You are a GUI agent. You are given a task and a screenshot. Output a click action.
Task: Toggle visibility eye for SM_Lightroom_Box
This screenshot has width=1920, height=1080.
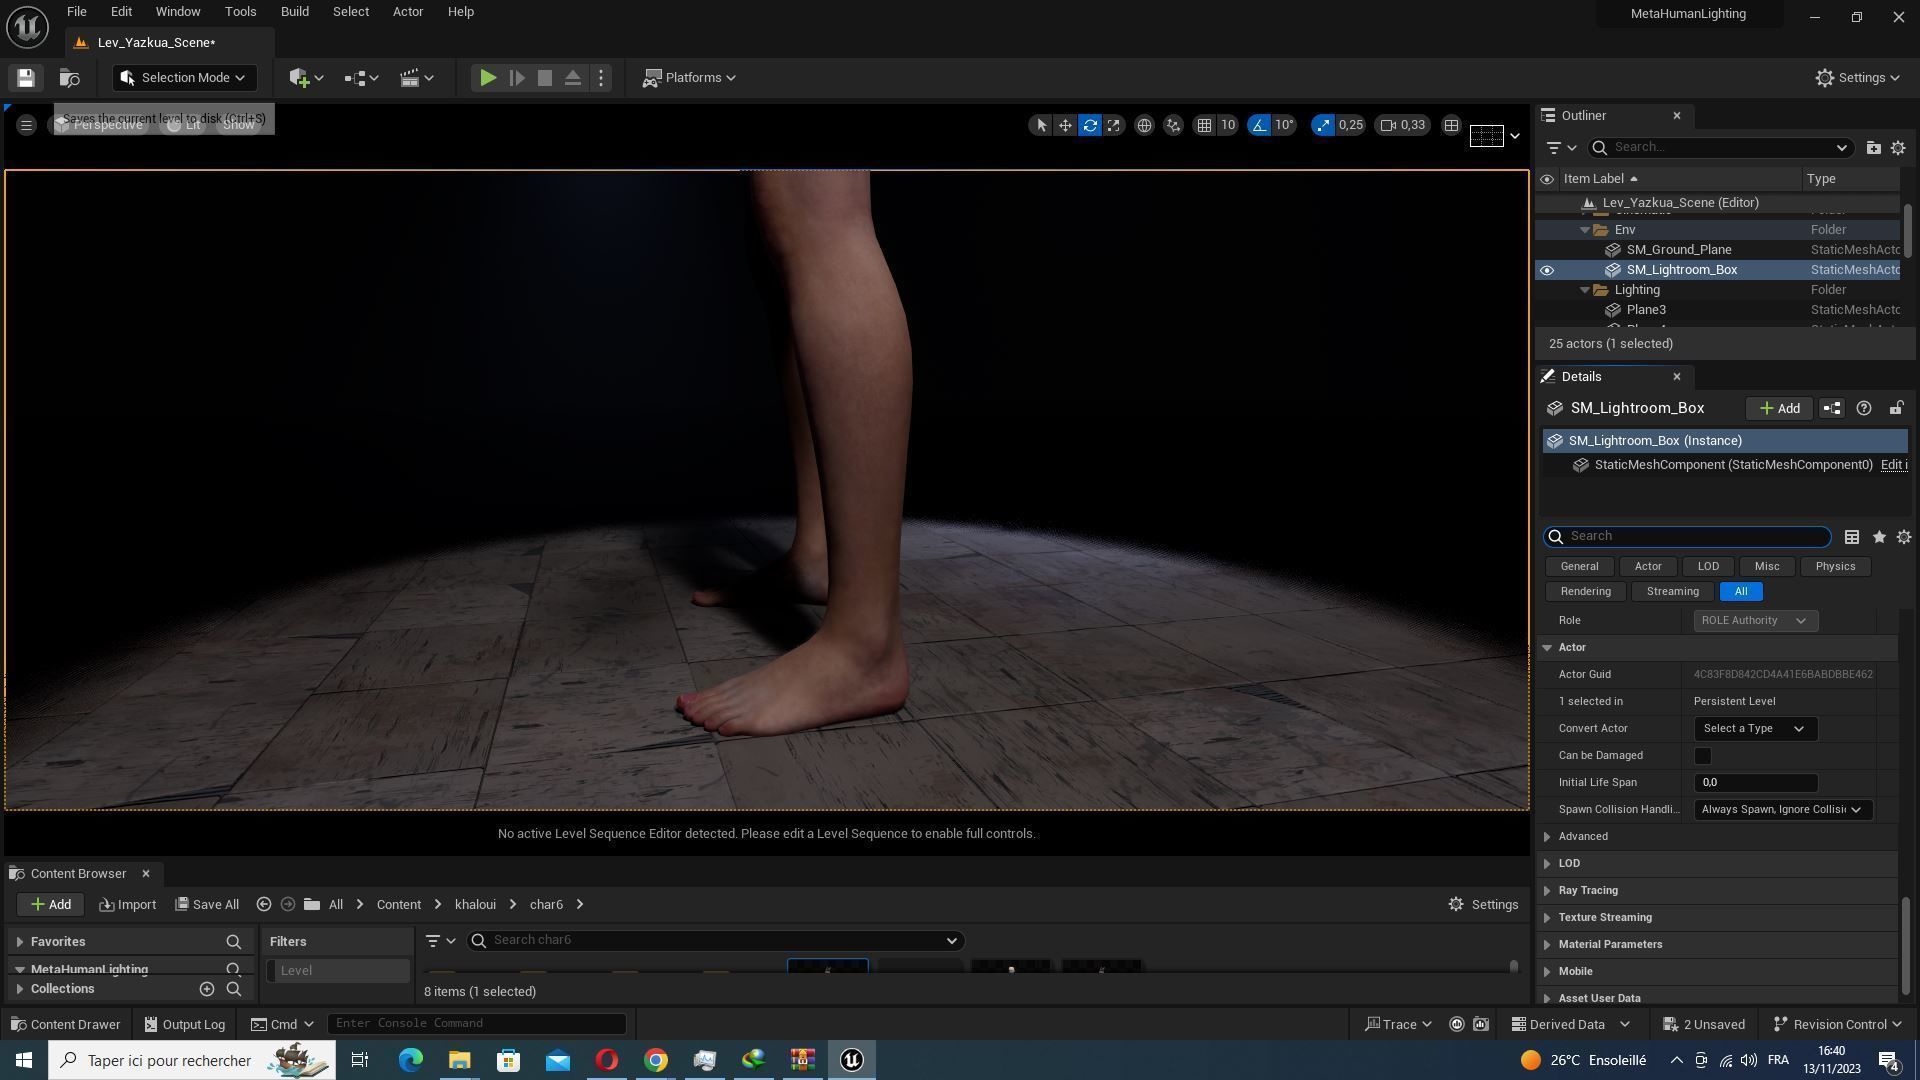1547,270
